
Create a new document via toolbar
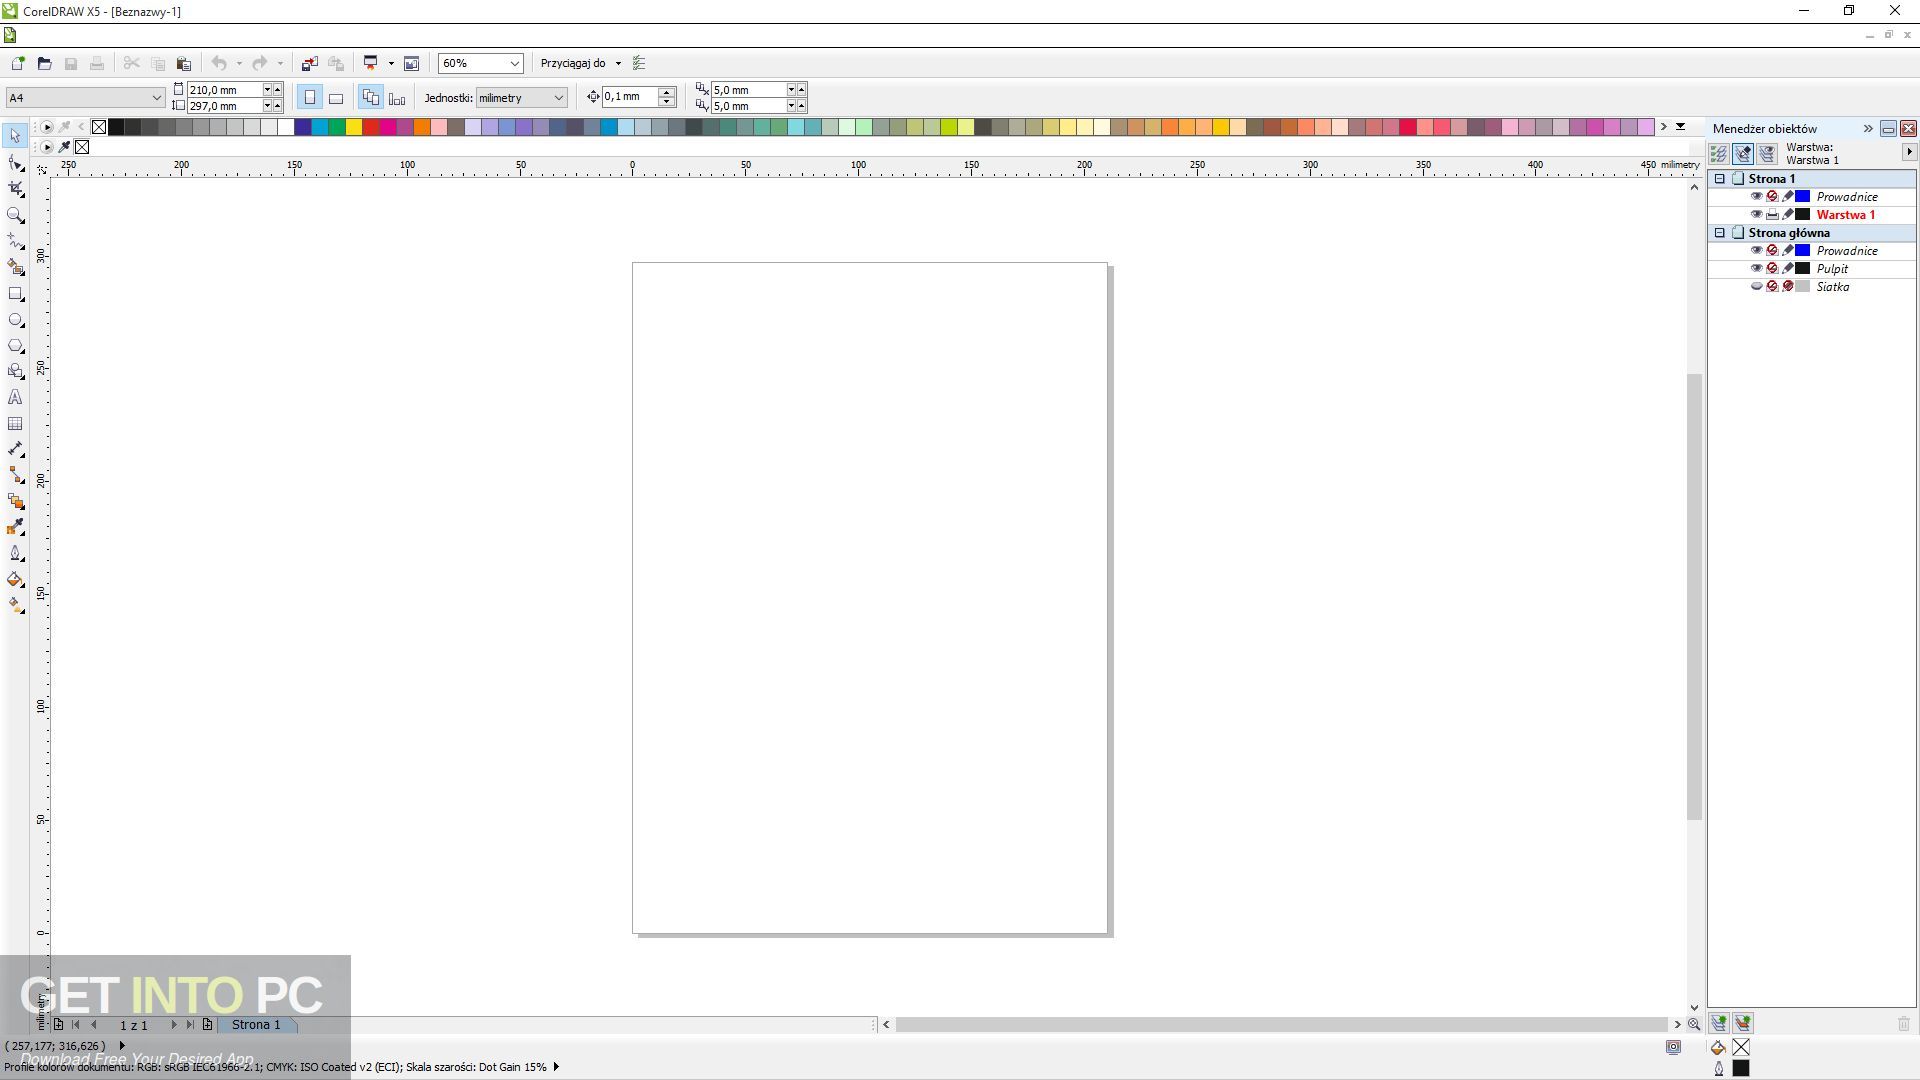pos(17,63)
